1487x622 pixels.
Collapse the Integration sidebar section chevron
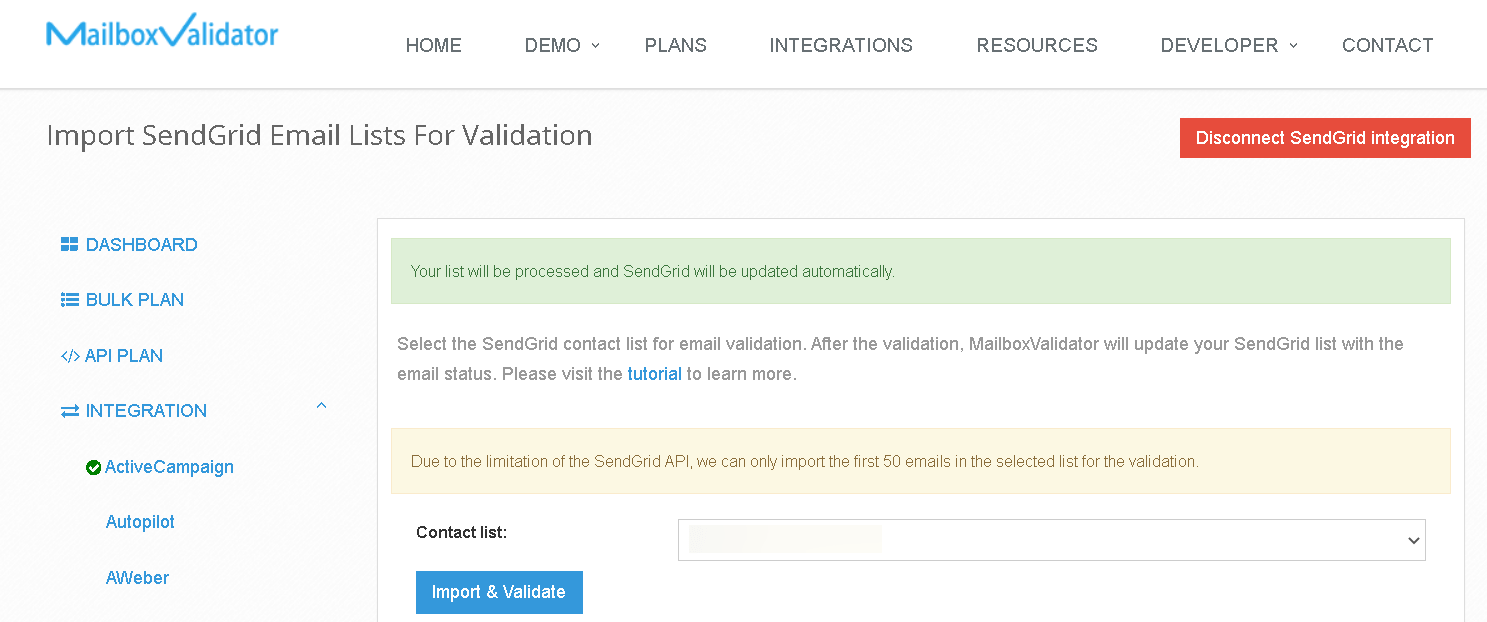click(321, 406)
